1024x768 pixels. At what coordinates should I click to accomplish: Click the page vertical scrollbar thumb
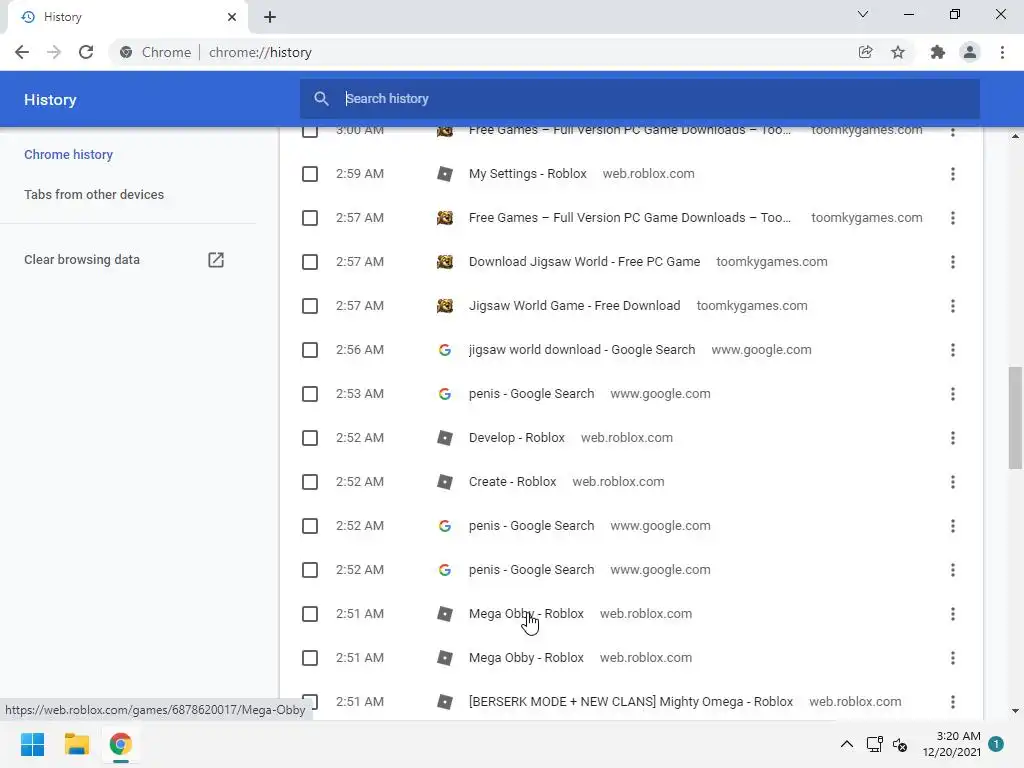[x=1015, y=418]
